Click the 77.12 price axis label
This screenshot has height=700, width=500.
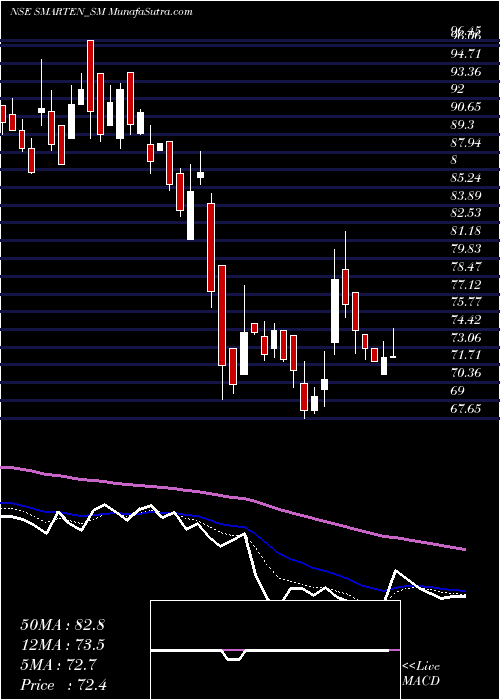click(x=466, y=284)
